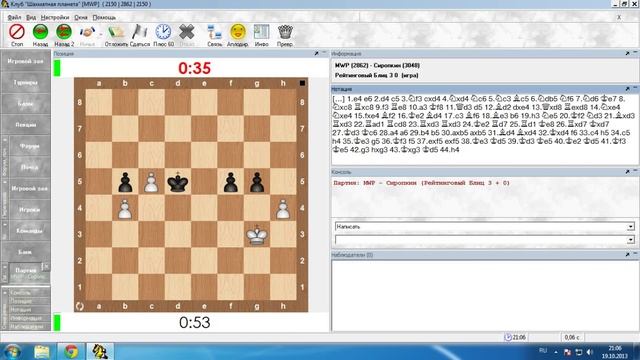The height and width of the screenshot is (360, 640).
Task: Click the 0,06 c status bar value
Action: pyautogui.click(x=572, y=337)
